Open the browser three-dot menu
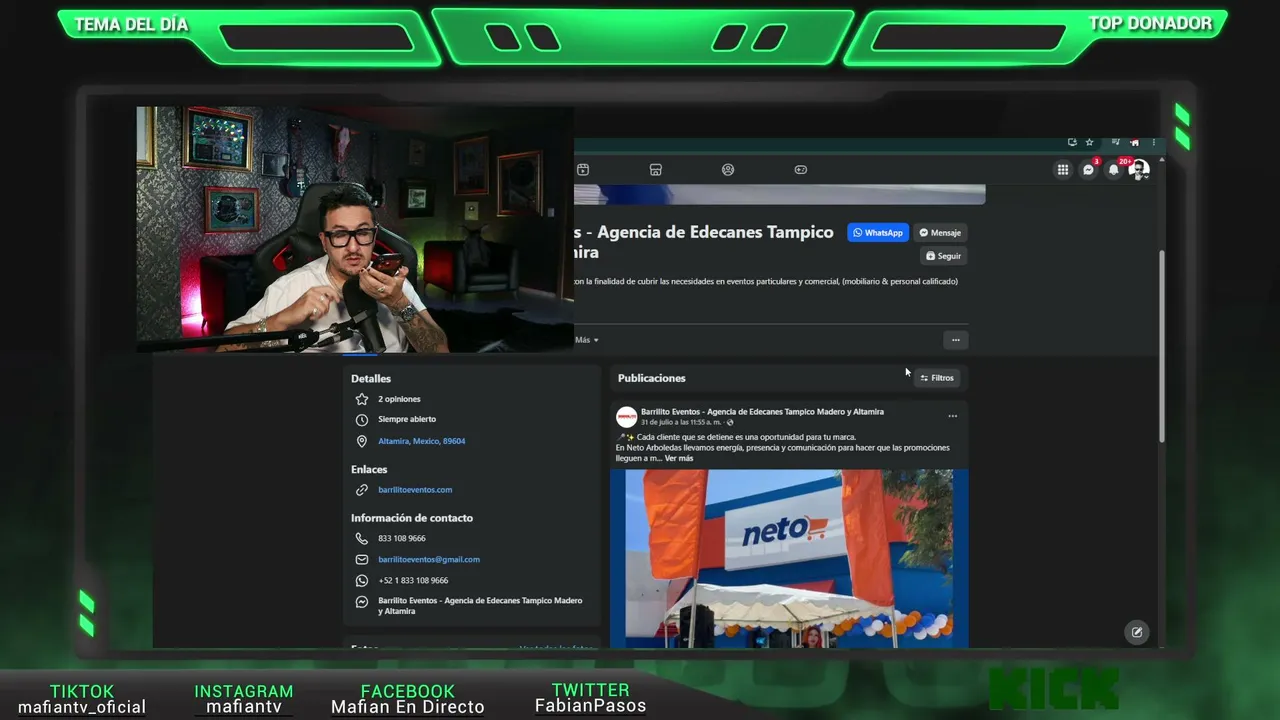This screenshot has height=720, width=1280. tap(1154, 142)
